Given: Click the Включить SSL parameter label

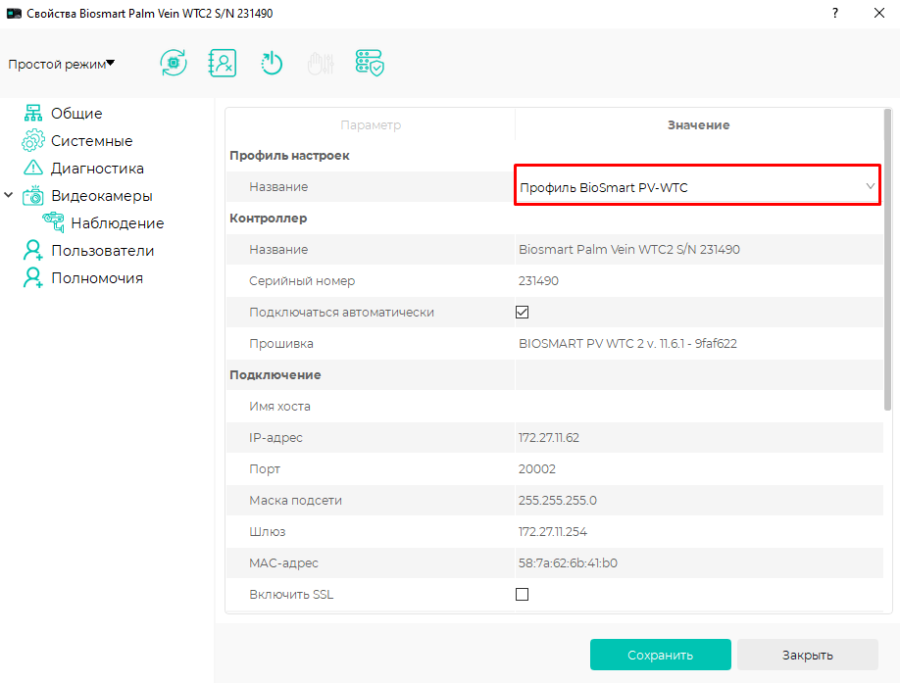Looking at the screenshot, I should tap(291, 595).
